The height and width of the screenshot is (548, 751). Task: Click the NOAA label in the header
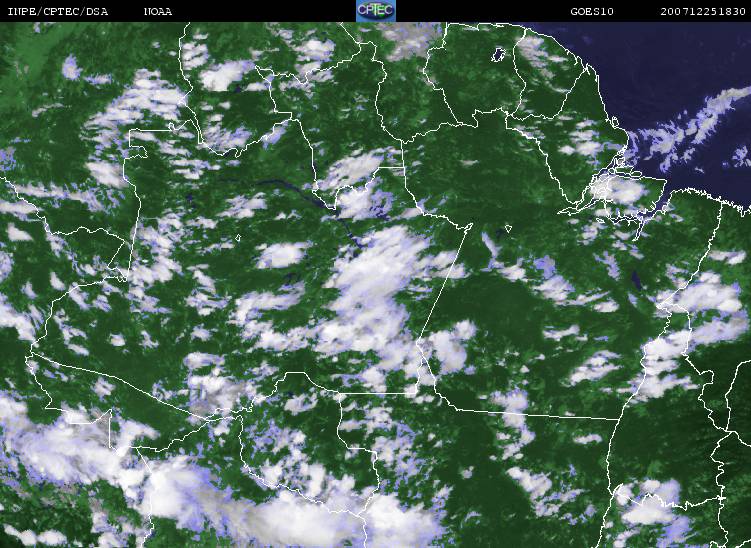(x=158, y=12)
